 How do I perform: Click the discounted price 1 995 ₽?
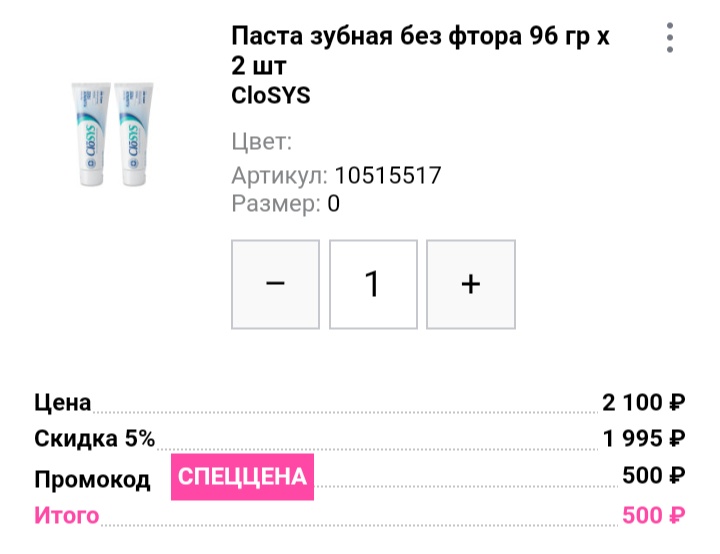[643, 438]
